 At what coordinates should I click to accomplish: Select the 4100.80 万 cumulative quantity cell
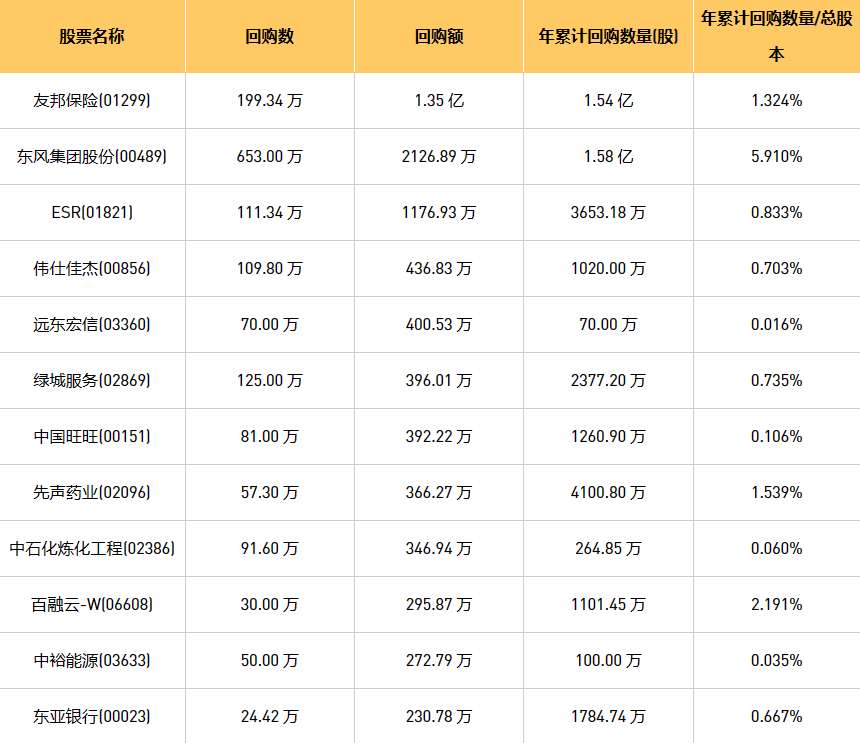pyautogui.click(x=608, y=492)
